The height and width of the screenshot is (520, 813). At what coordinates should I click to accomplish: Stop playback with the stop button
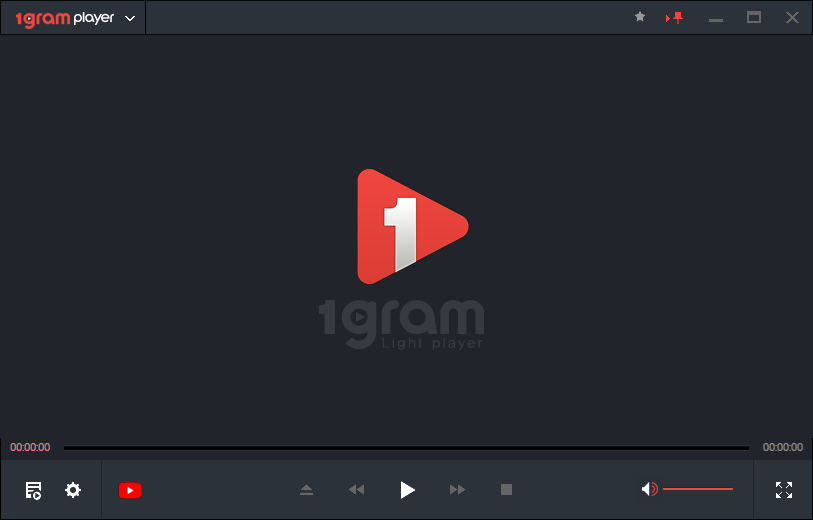tap(507, 489)
